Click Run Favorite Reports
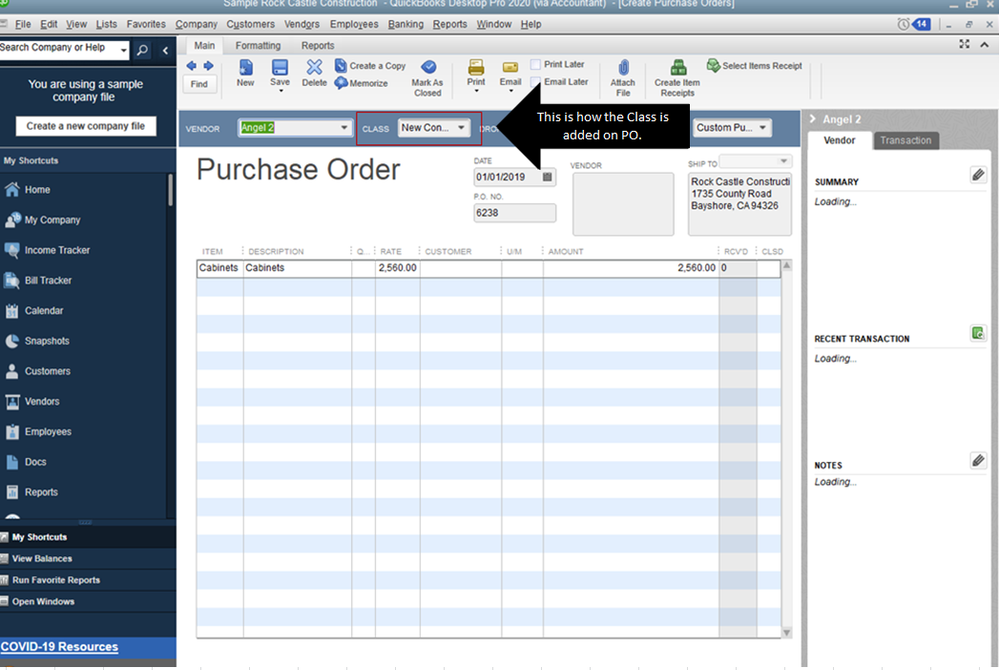Image resolution: width=999 pixels, height=670 pixels. 56,580
